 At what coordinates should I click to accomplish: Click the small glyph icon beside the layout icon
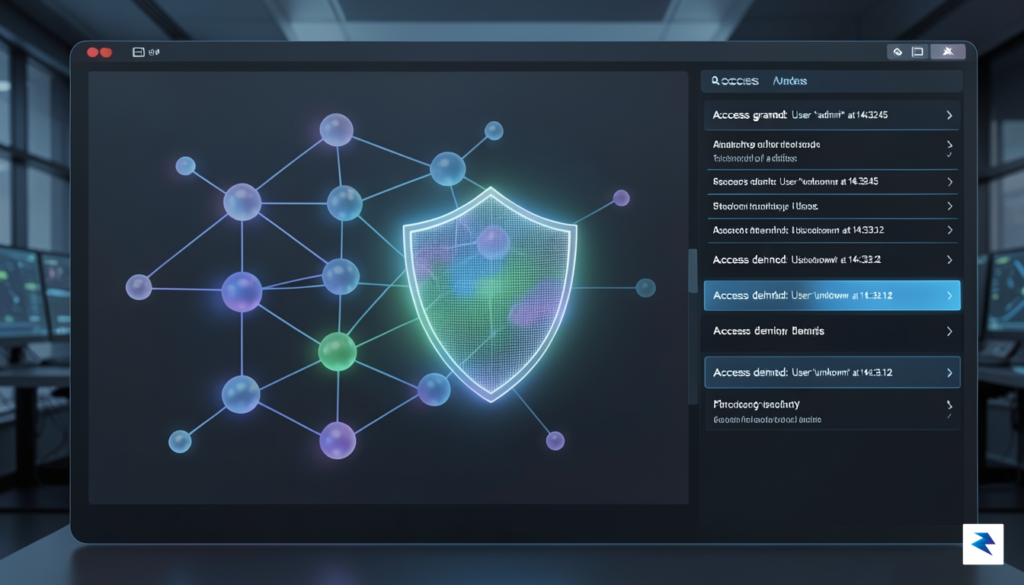click(154, 52)
